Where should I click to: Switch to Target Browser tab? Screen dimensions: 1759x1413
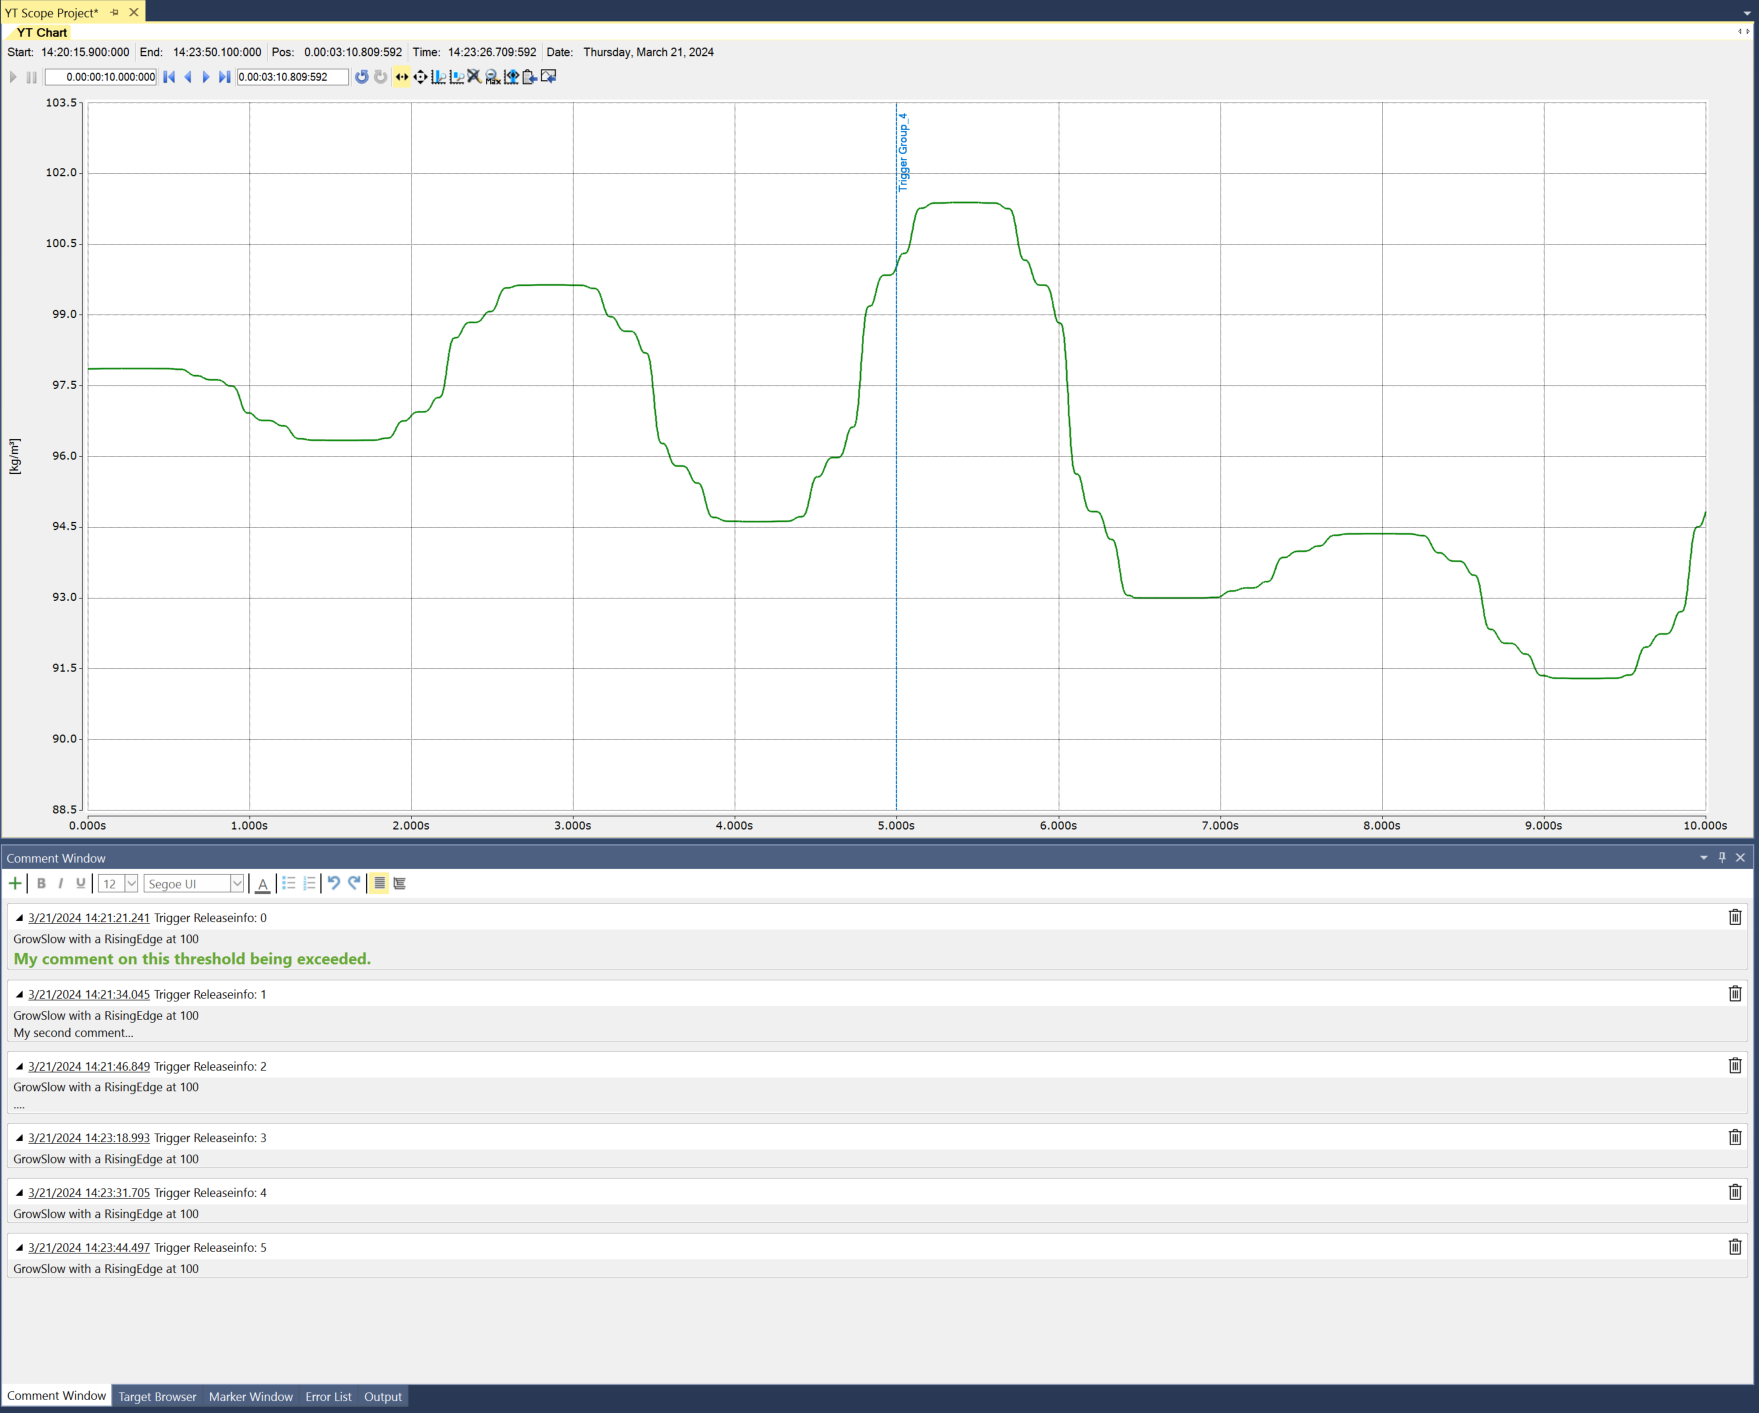tap(157, 1397)
